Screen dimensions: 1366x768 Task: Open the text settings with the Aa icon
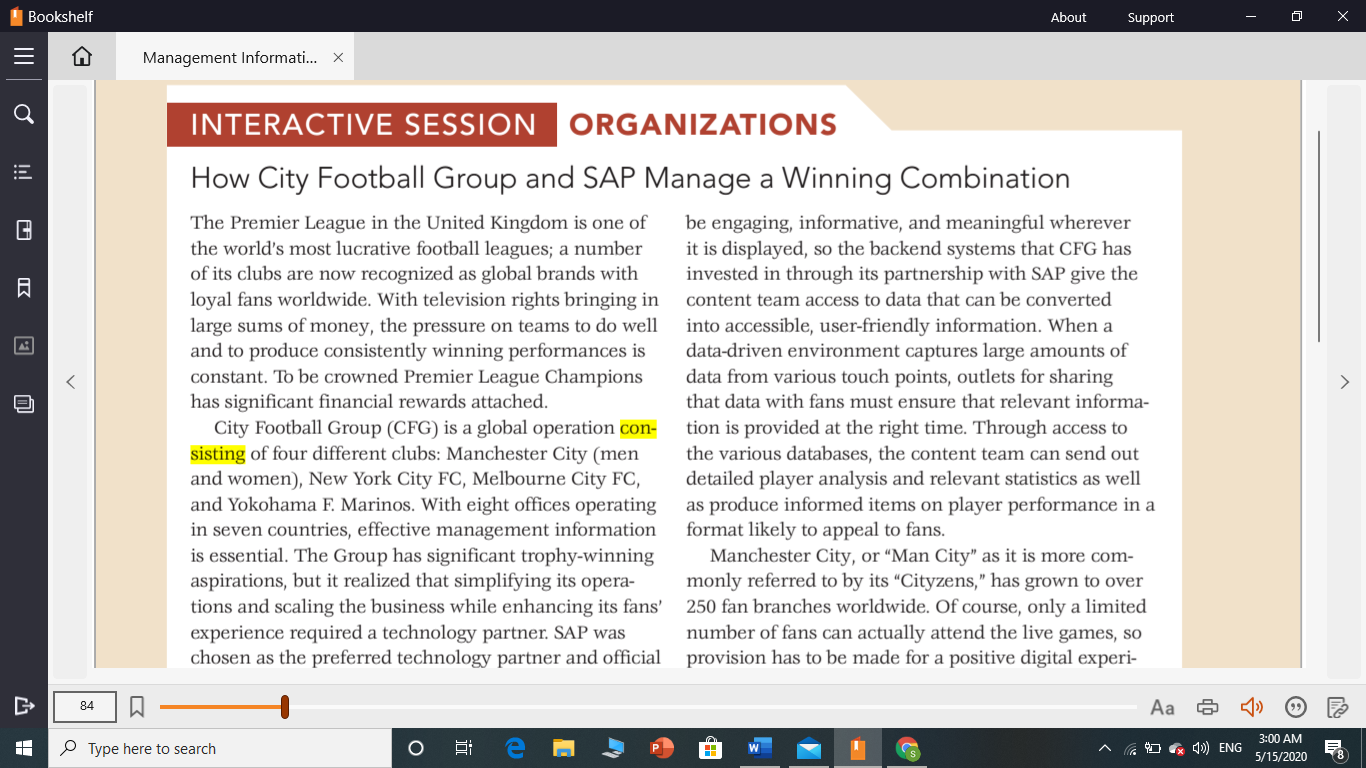pyautogui.click(x=1162, y=707)
